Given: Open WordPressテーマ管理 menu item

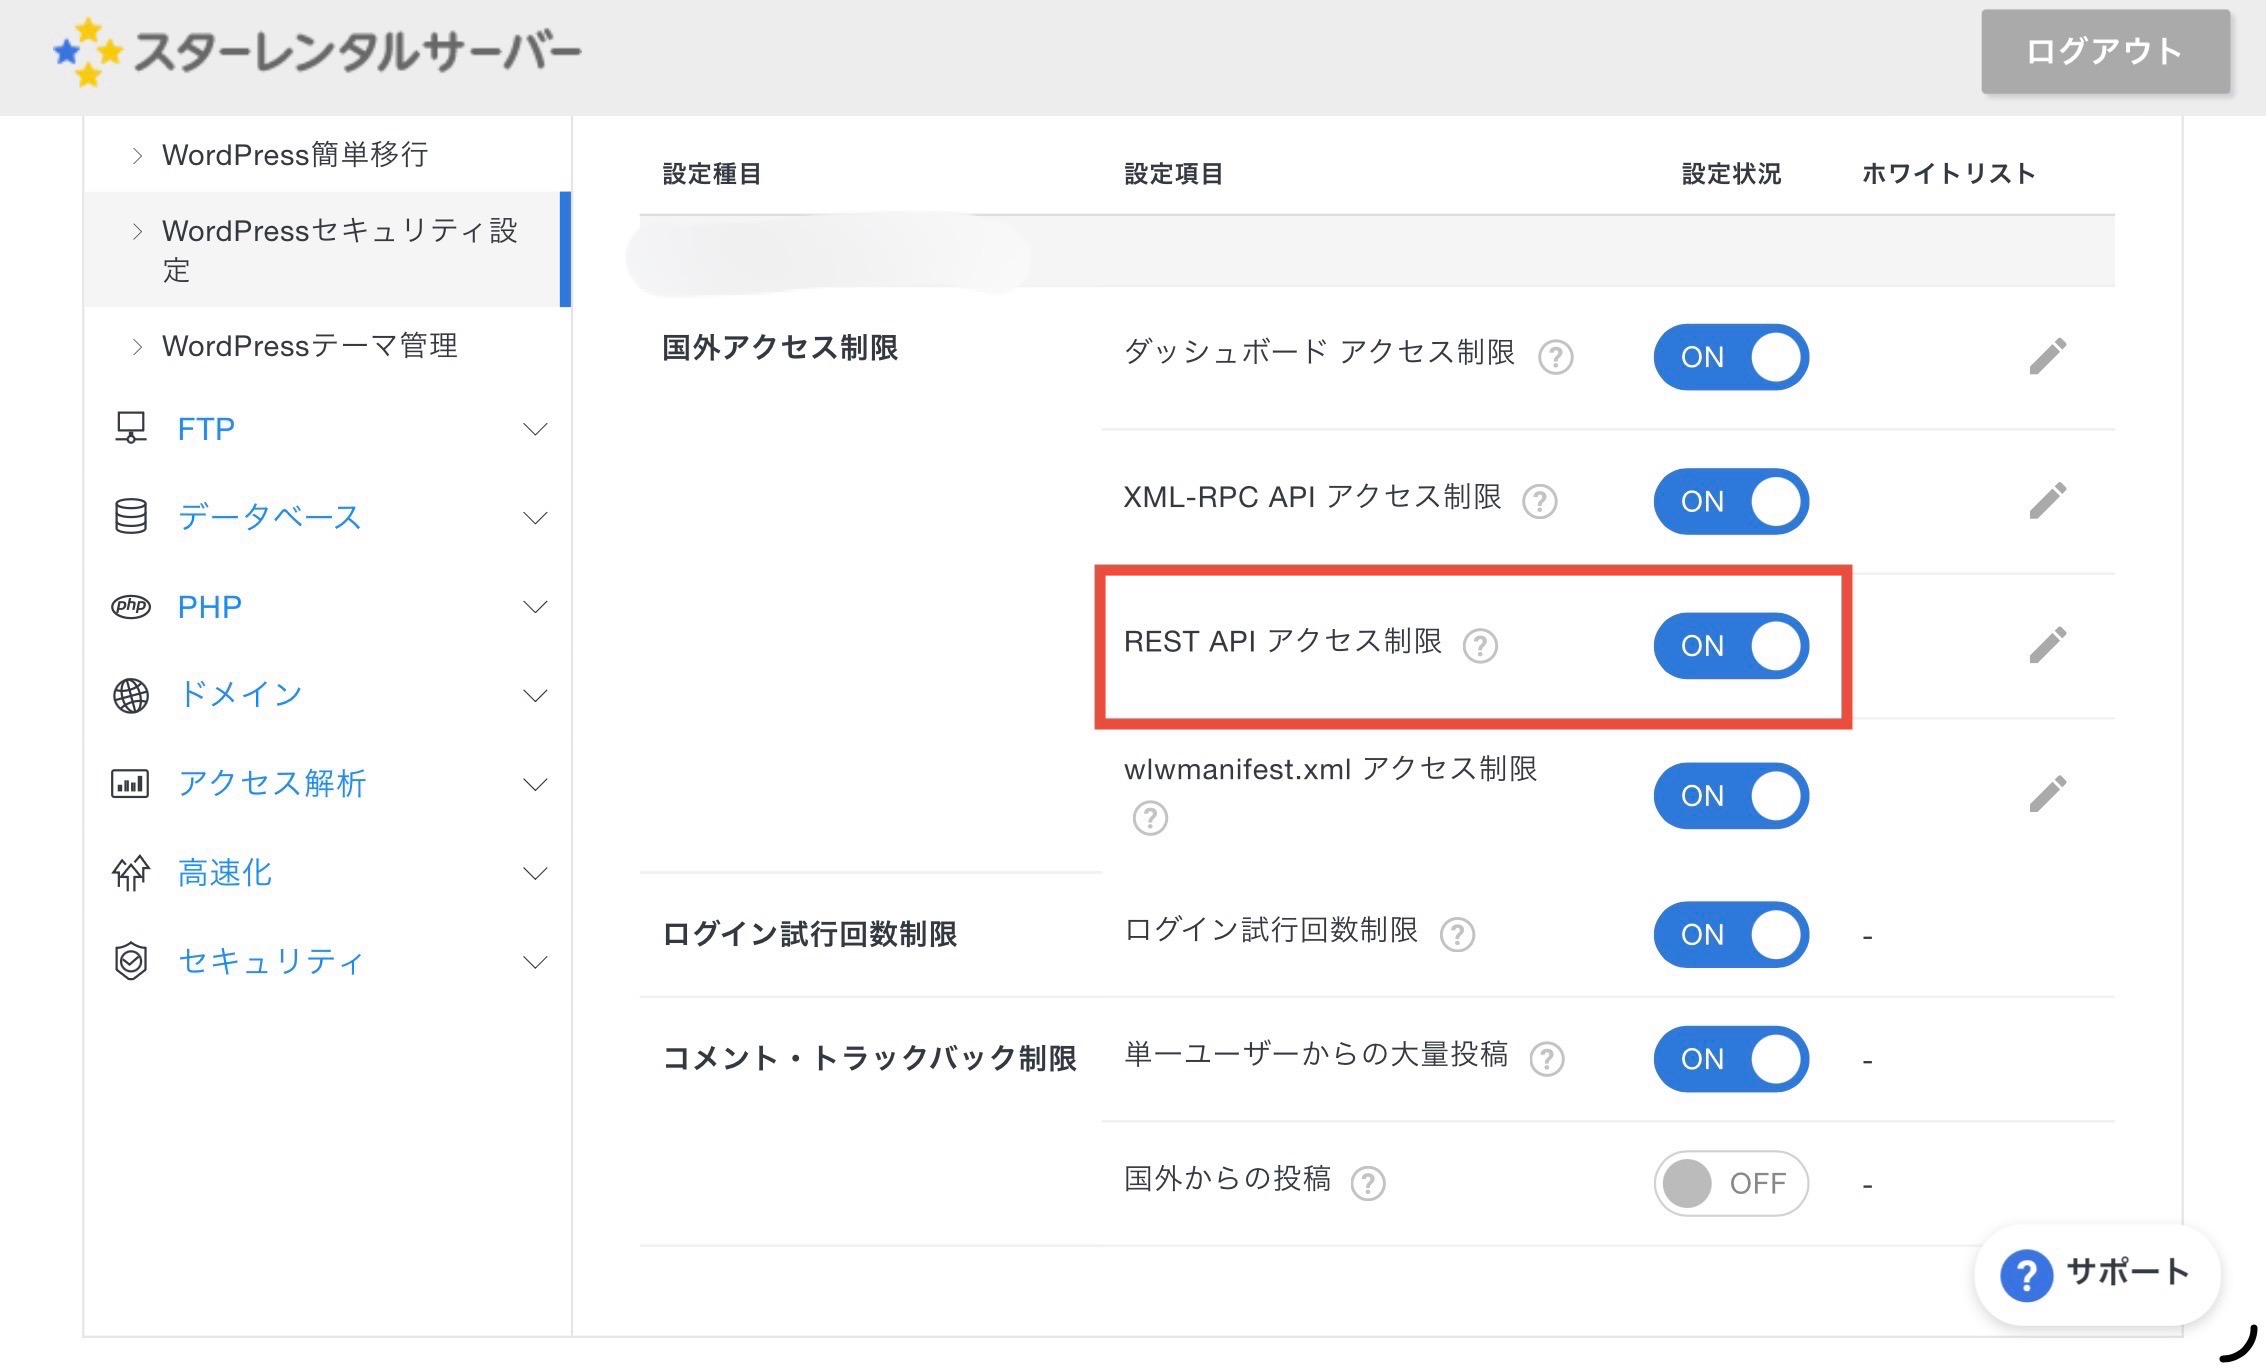Looking at the screenshot, I should 309,346.
